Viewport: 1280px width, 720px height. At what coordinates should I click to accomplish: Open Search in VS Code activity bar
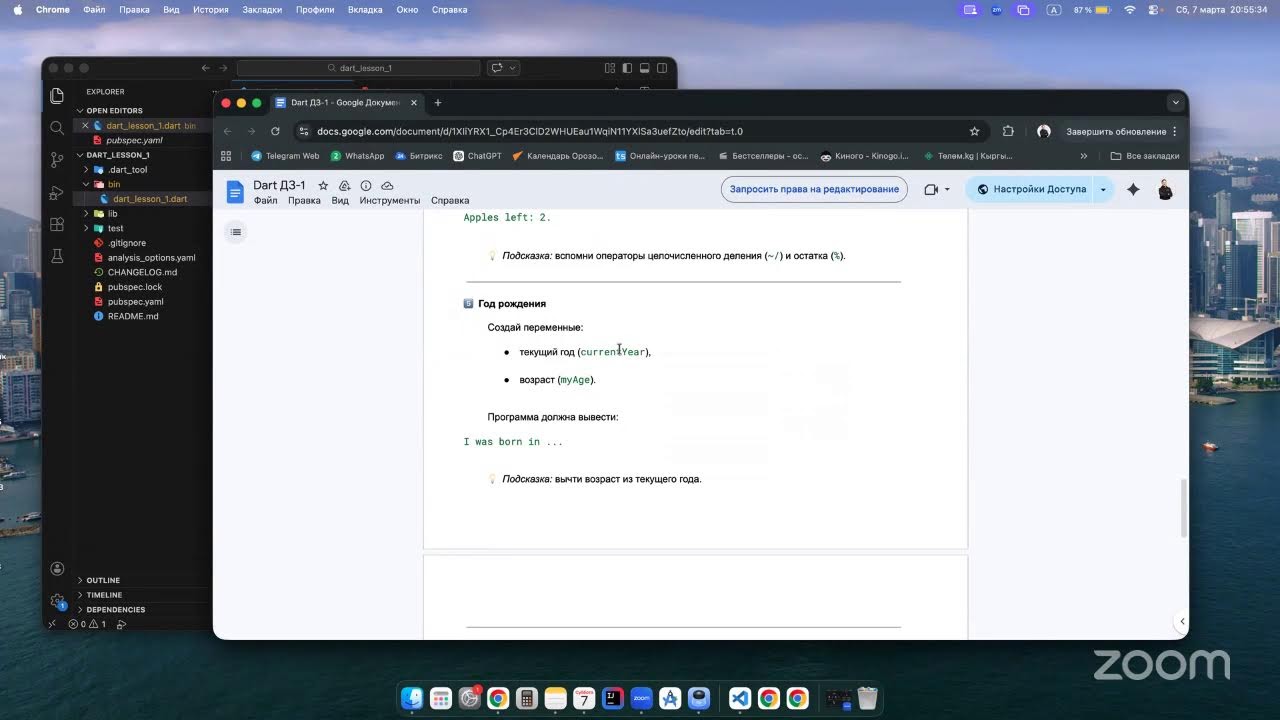57,128
